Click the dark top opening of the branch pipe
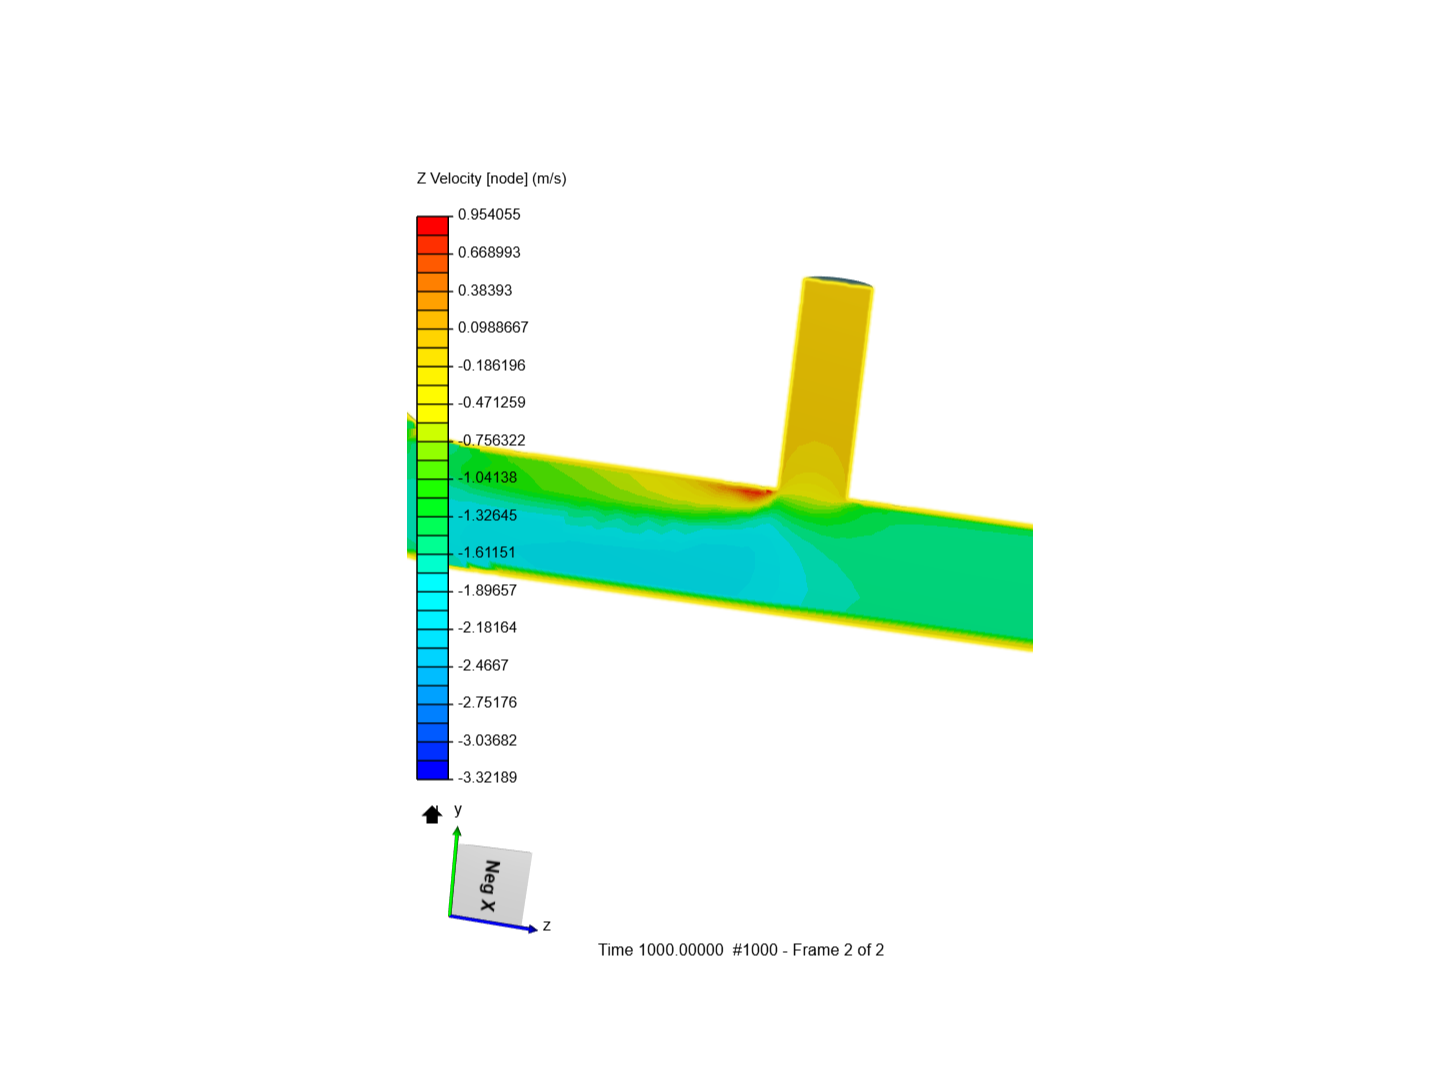 pos(838,282)
